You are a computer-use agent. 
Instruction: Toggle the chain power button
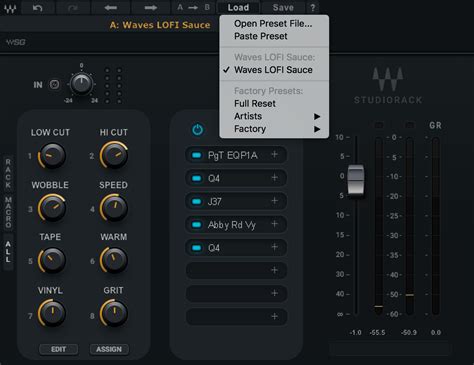[197, 130]
